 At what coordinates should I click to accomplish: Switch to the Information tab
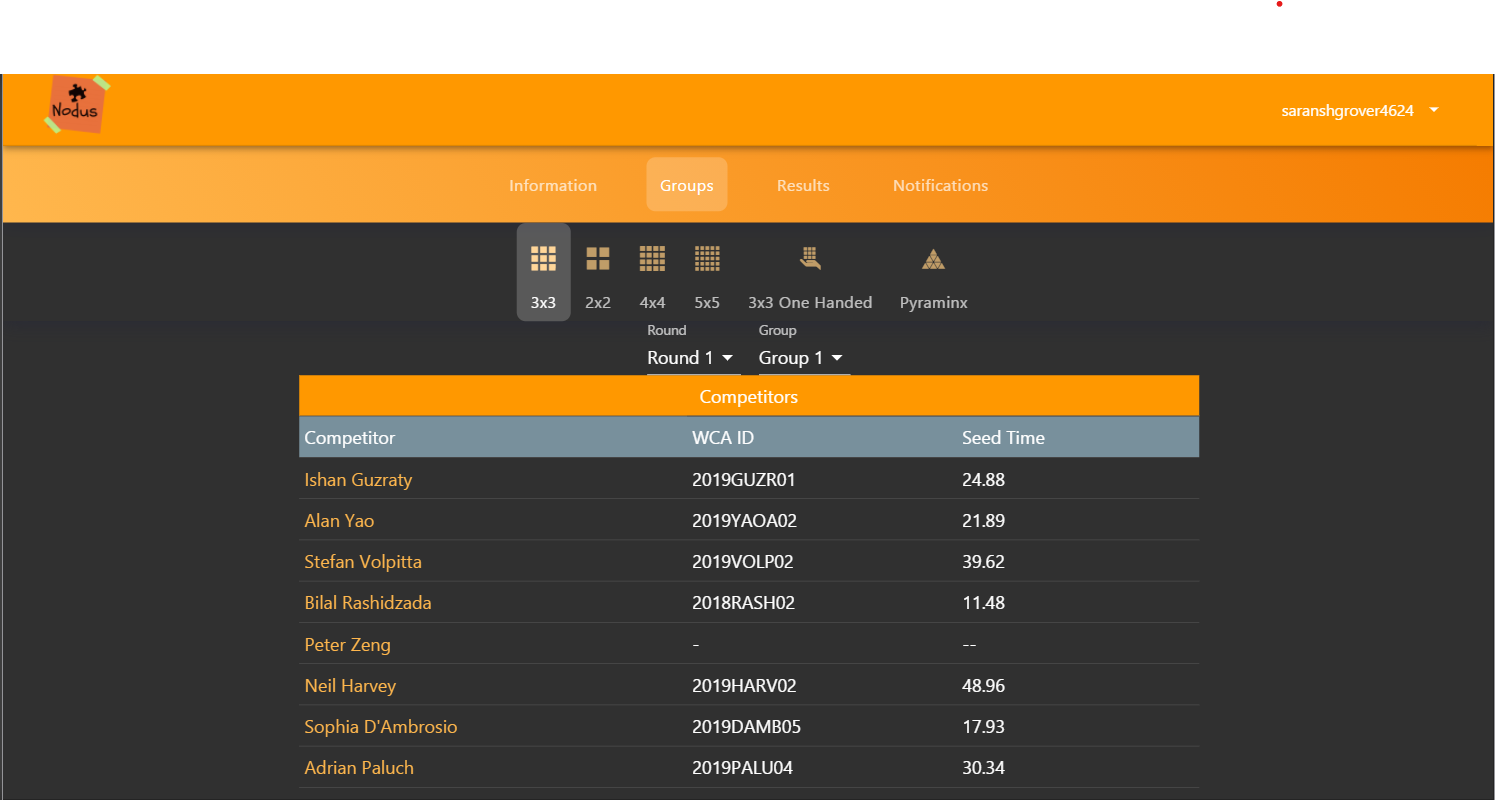553,185
